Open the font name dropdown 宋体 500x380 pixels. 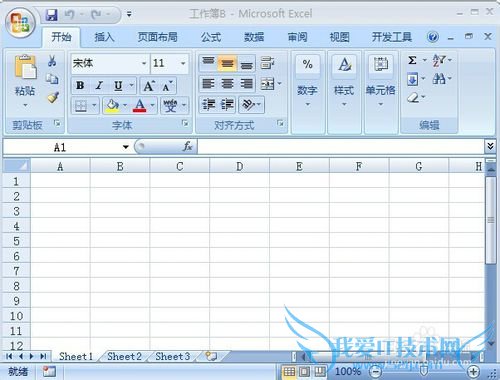(x=144, y=63)
